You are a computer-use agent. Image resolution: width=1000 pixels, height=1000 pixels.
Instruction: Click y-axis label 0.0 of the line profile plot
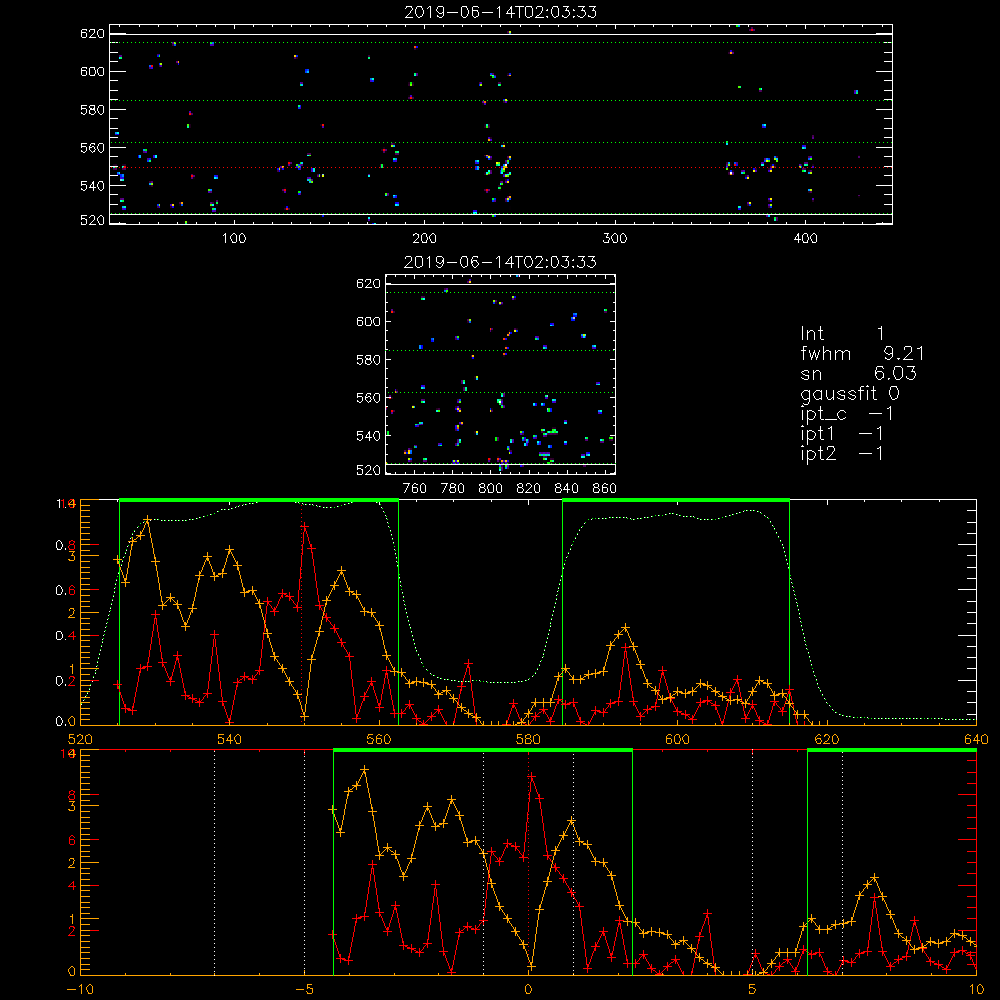[65, 722]
